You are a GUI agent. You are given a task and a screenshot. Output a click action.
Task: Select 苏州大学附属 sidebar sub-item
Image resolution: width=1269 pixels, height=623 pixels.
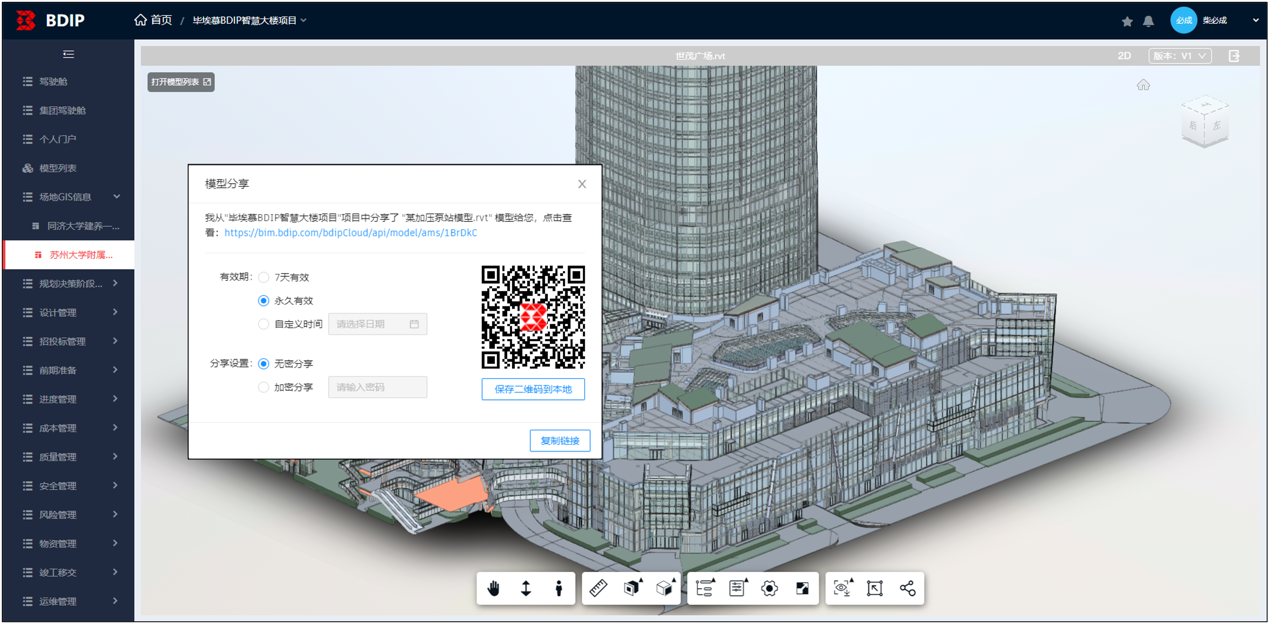[68, 255]
